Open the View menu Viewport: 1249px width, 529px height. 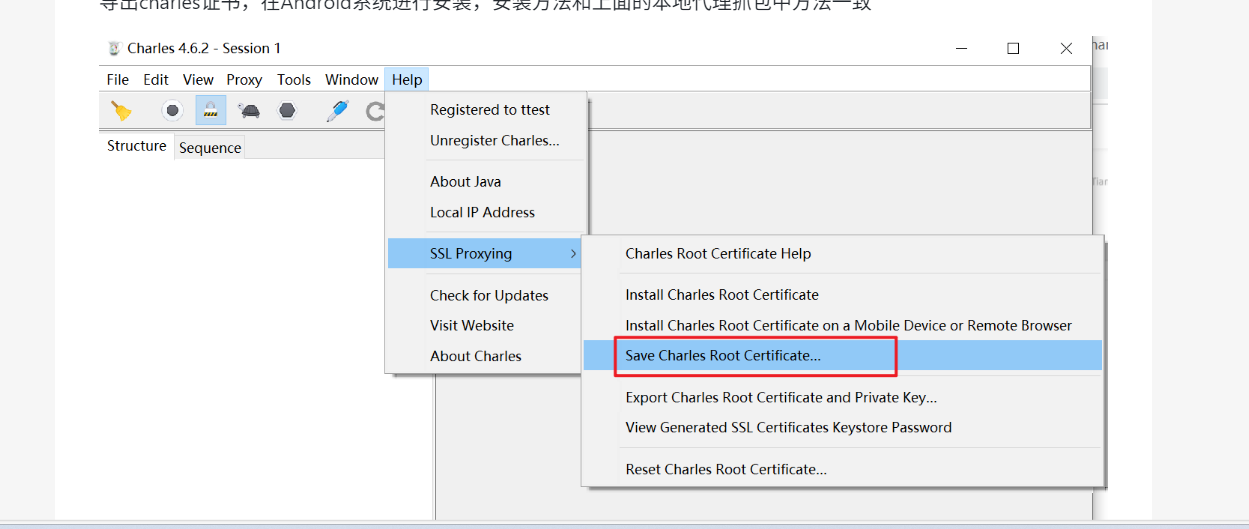coord(198,80)
